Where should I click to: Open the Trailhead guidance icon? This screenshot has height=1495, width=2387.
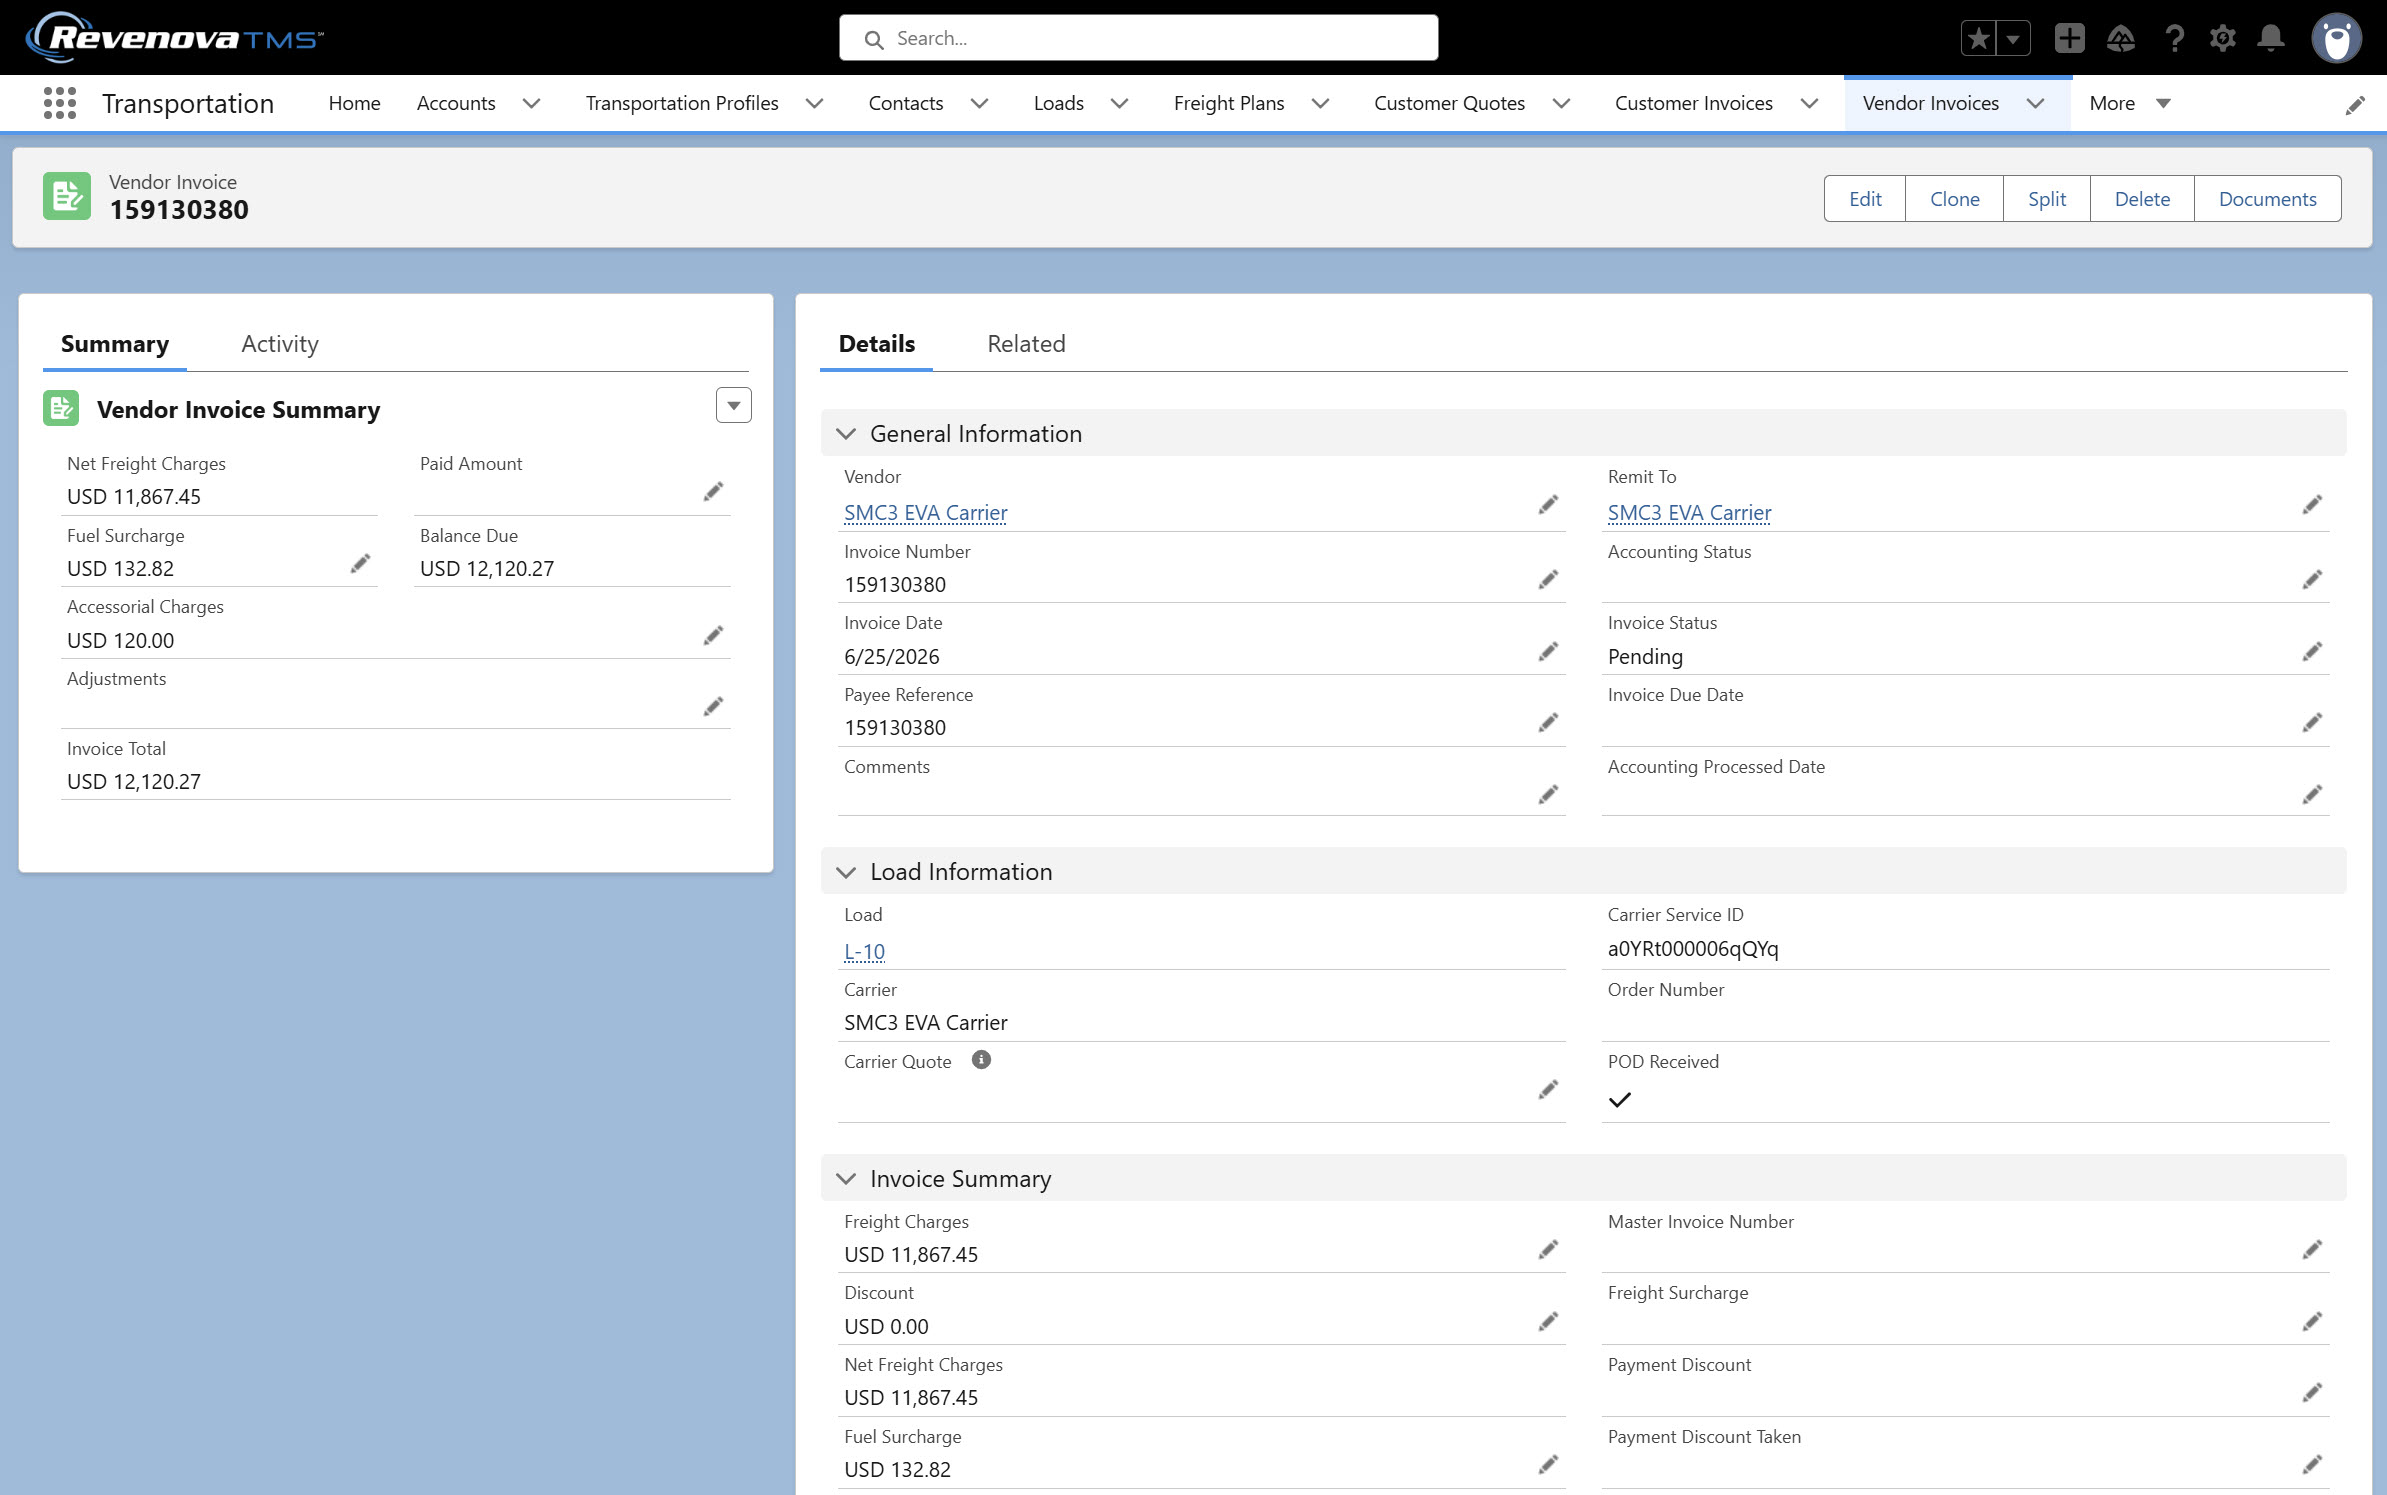2120,38
